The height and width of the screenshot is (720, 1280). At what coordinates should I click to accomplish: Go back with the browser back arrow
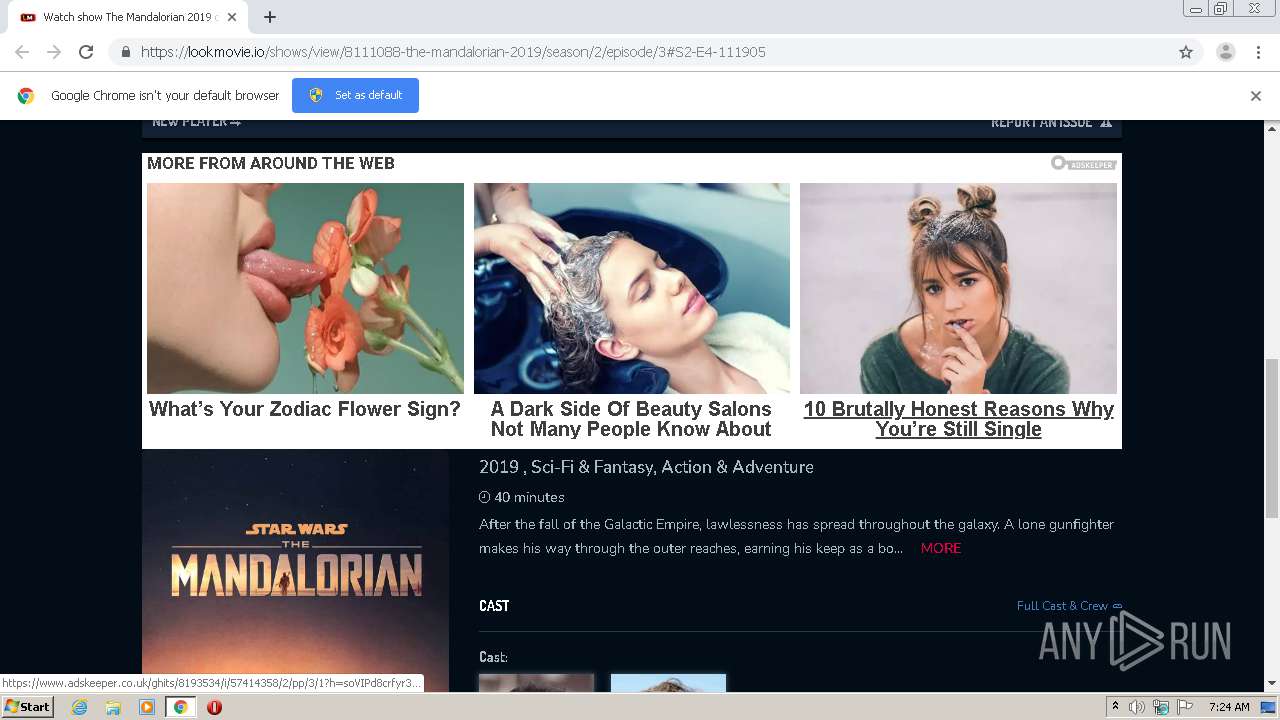pyautogui.click(x=22, y=52)
